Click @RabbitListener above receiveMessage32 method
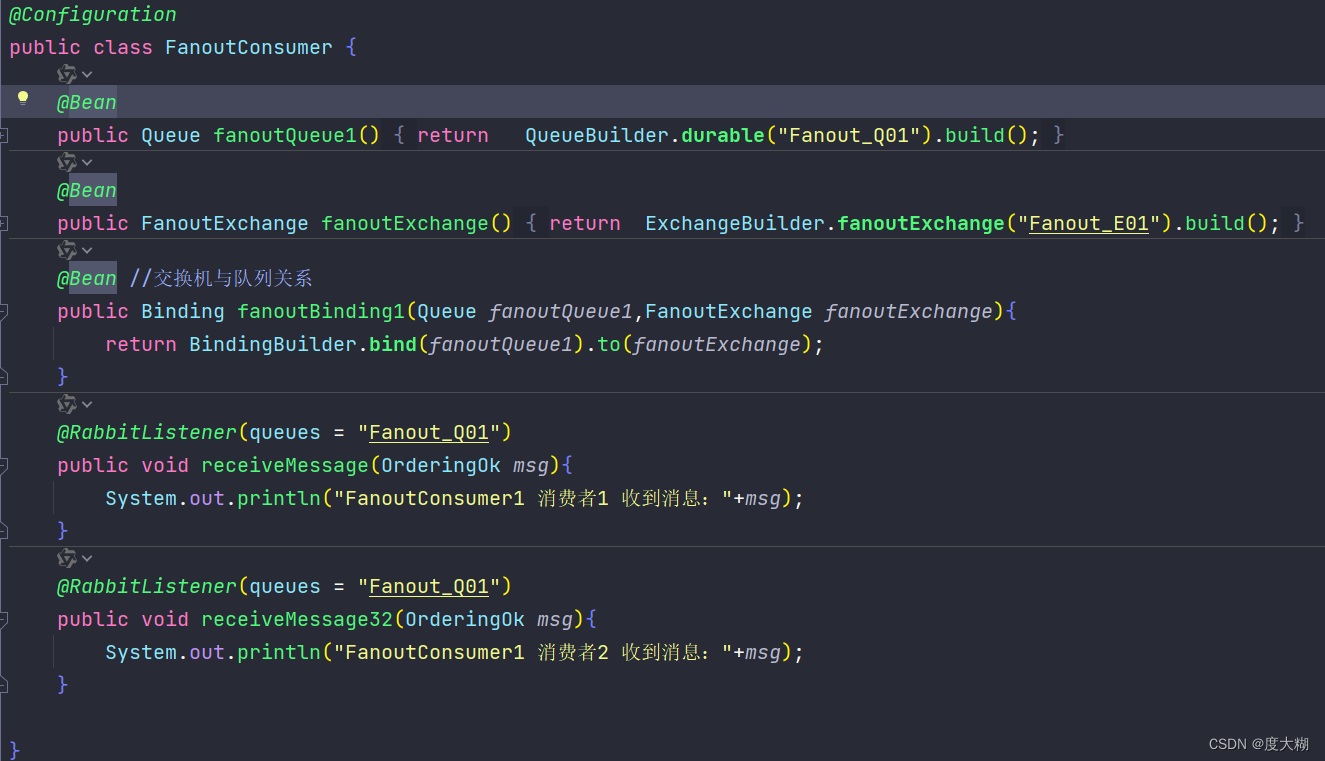 (147, 586)
